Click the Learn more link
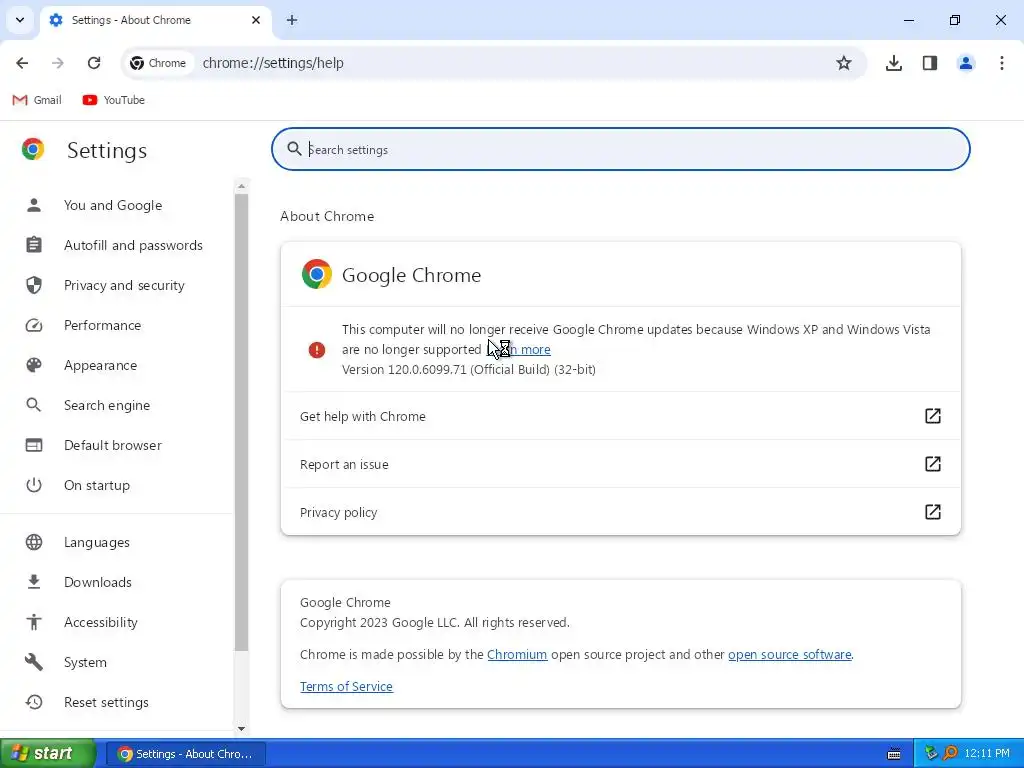This screenshot has width=1024, height=768. (519, 349)
